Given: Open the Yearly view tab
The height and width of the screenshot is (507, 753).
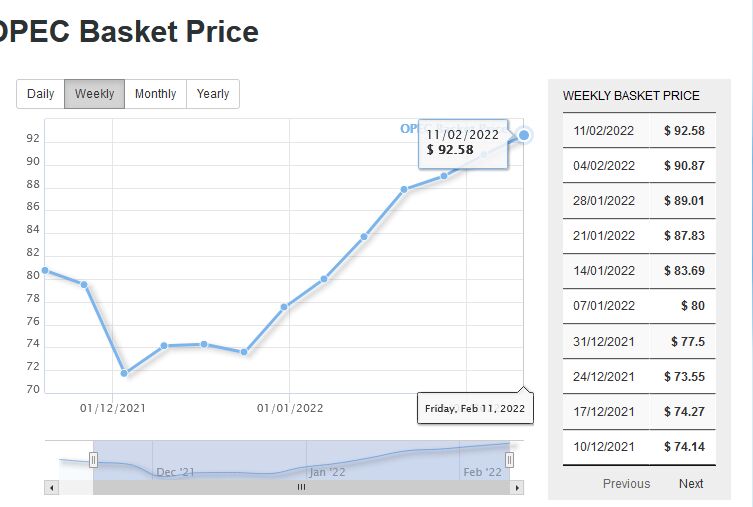Looking at the screenshot, I should pos(213,94).
